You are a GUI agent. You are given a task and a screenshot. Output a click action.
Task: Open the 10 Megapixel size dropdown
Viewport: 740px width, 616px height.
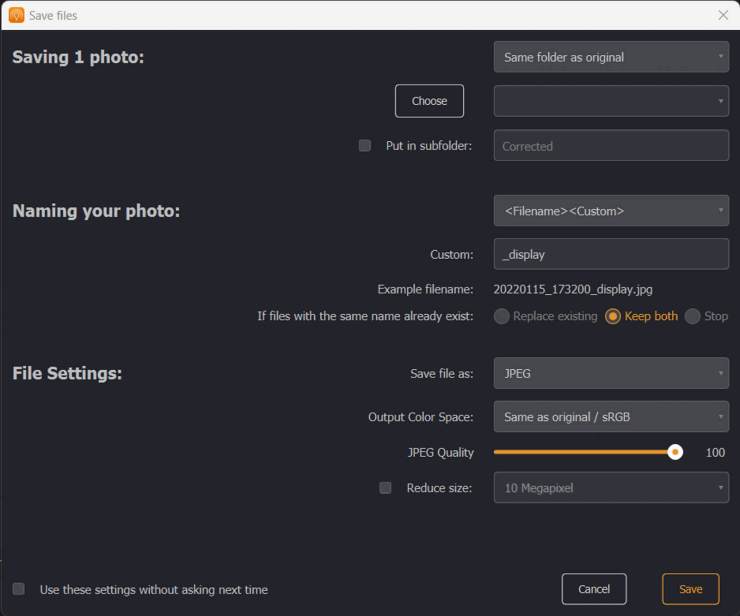click(611, 487)
